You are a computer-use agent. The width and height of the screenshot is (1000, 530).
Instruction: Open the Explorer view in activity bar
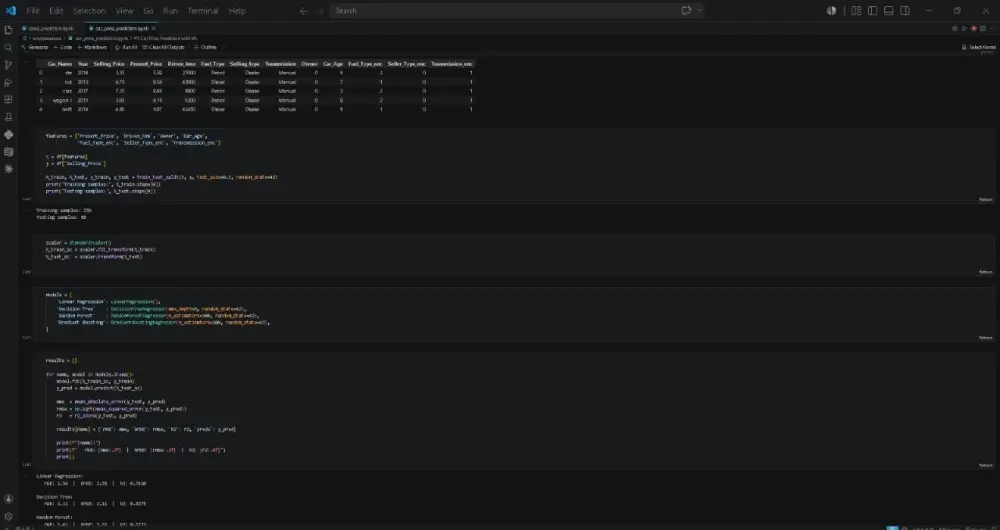point(8,30)
